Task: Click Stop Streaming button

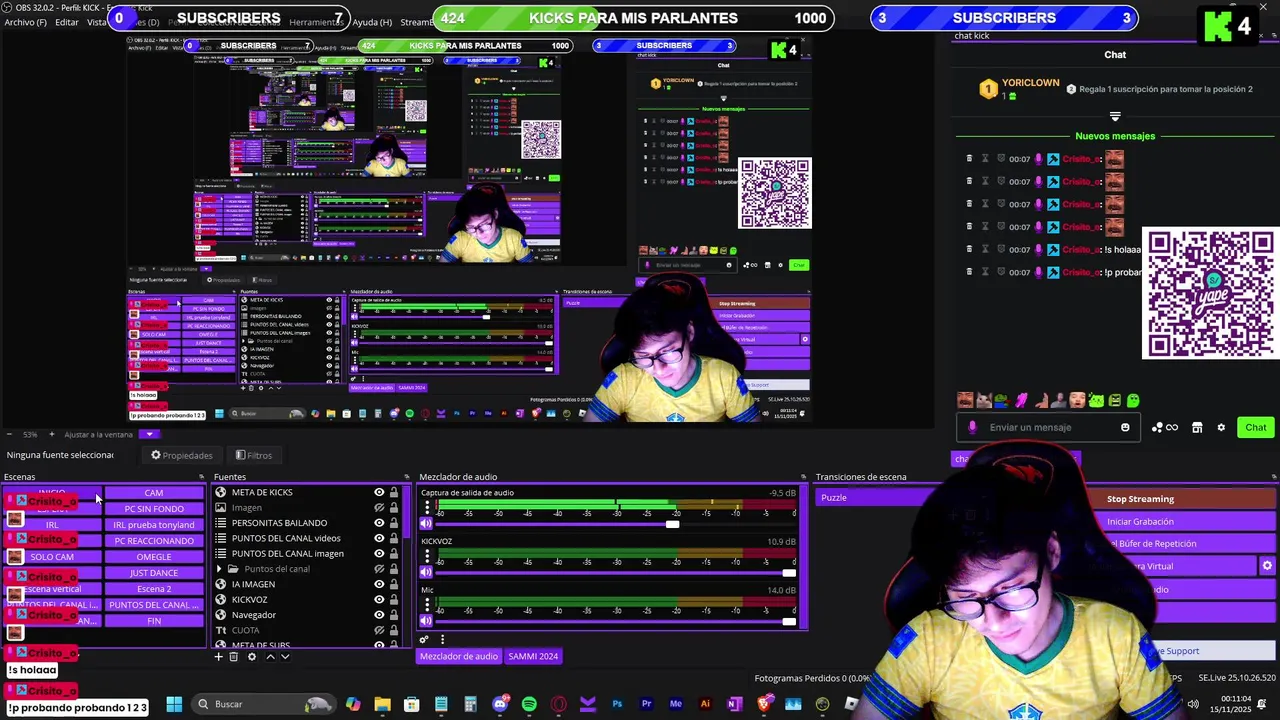Action: pyautogui.click(x=1140, y=499)
